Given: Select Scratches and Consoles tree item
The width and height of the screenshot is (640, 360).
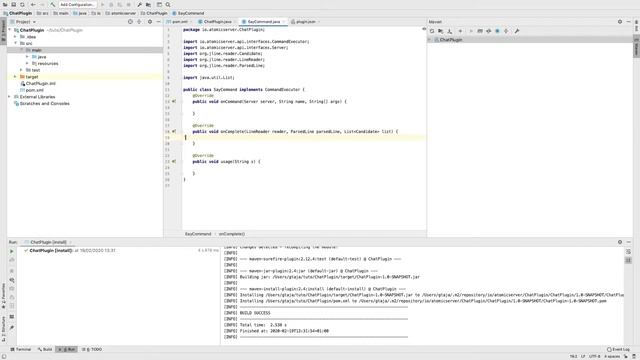Looking at the screenshot, I should click(41, 103).
